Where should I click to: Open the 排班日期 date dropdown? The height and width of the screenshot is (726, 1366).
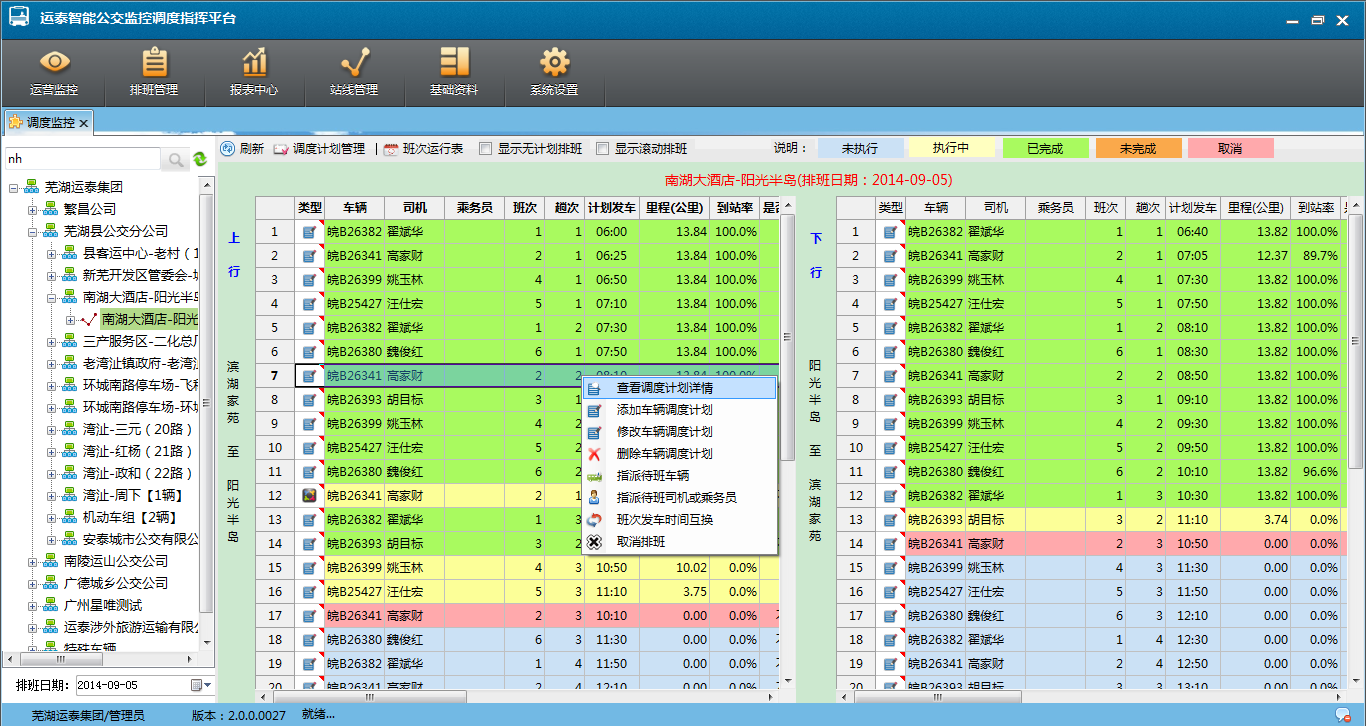(x=196, y=685)
